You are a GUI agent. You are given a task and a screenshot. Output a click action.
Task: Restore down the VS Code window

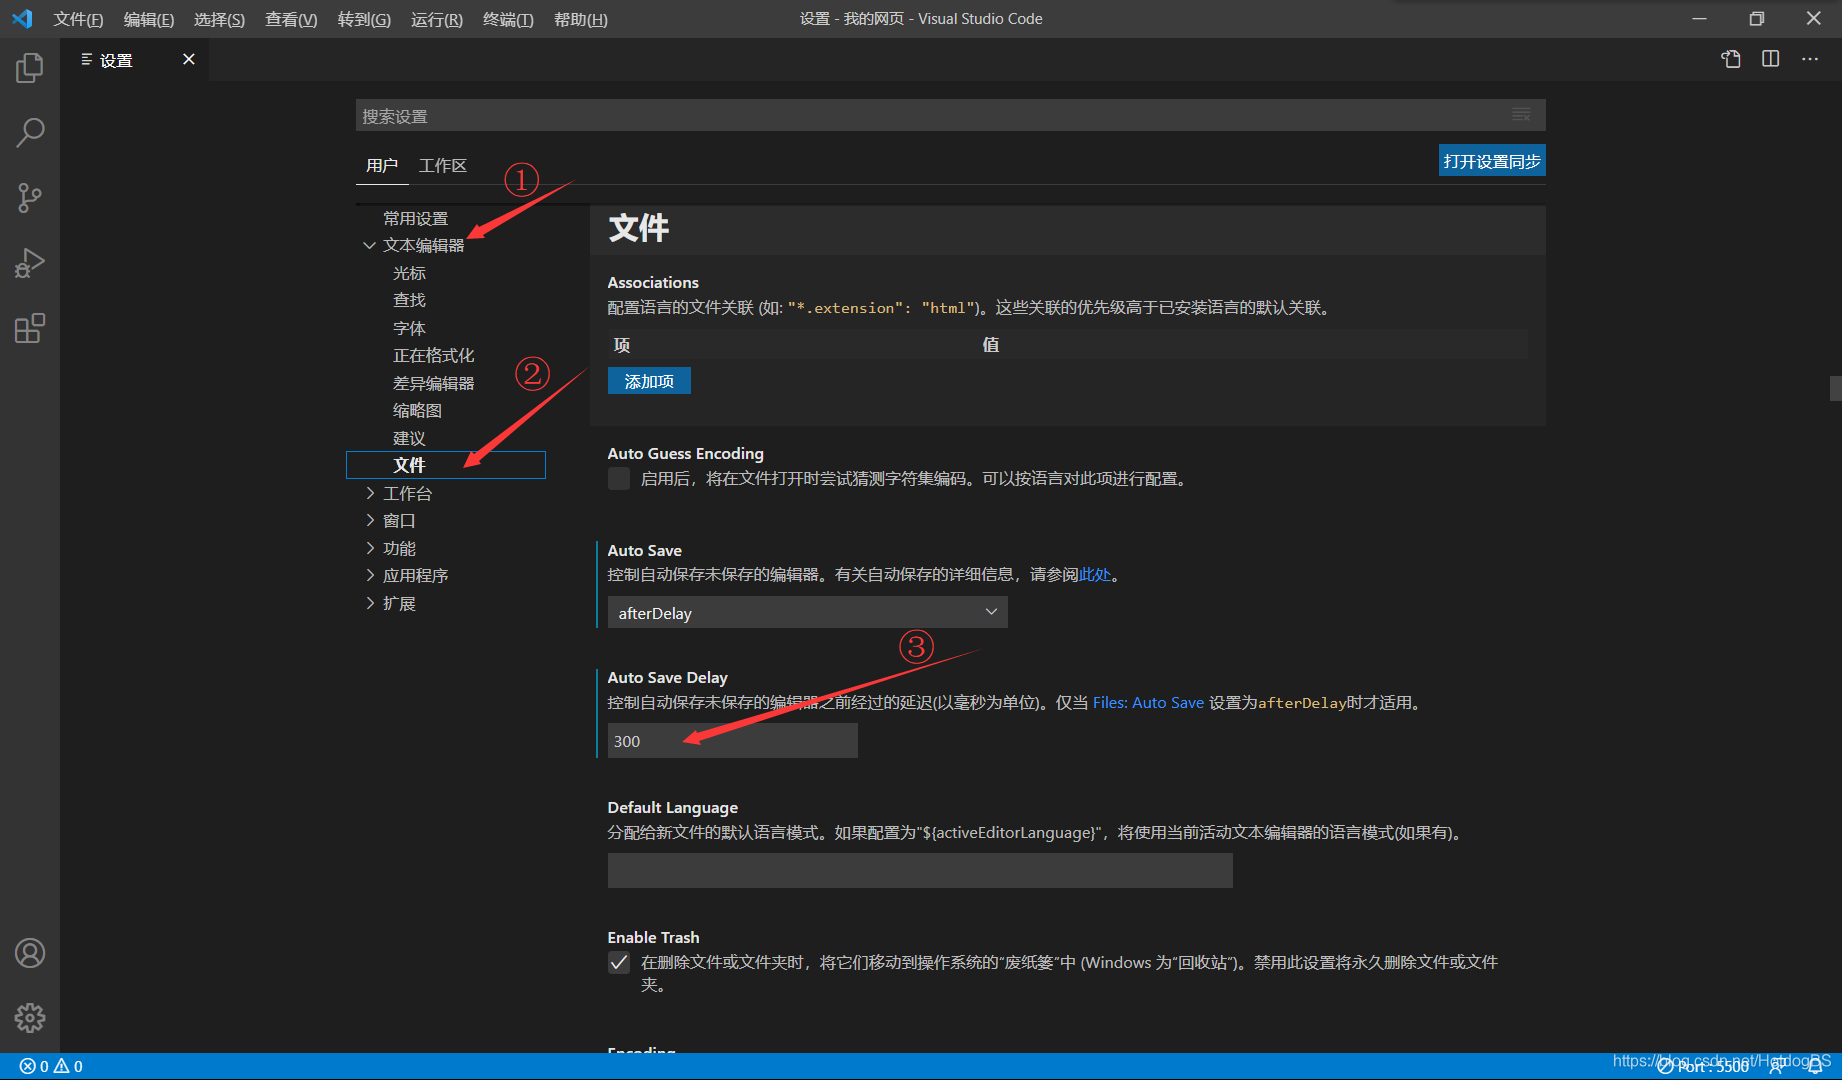[1756, 19]
